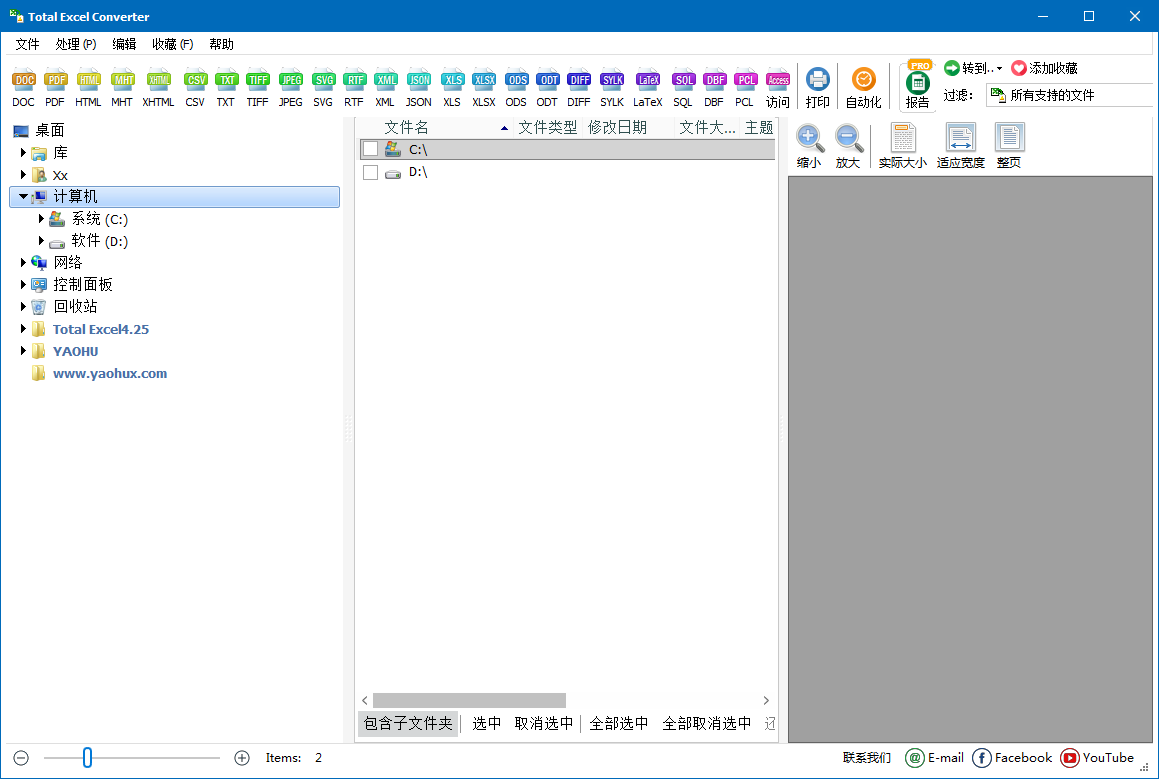This screenshot has height=779, width=1159.
Task: Open the 文件 menu
Action: pyautogui.click(x=27, y=44)
